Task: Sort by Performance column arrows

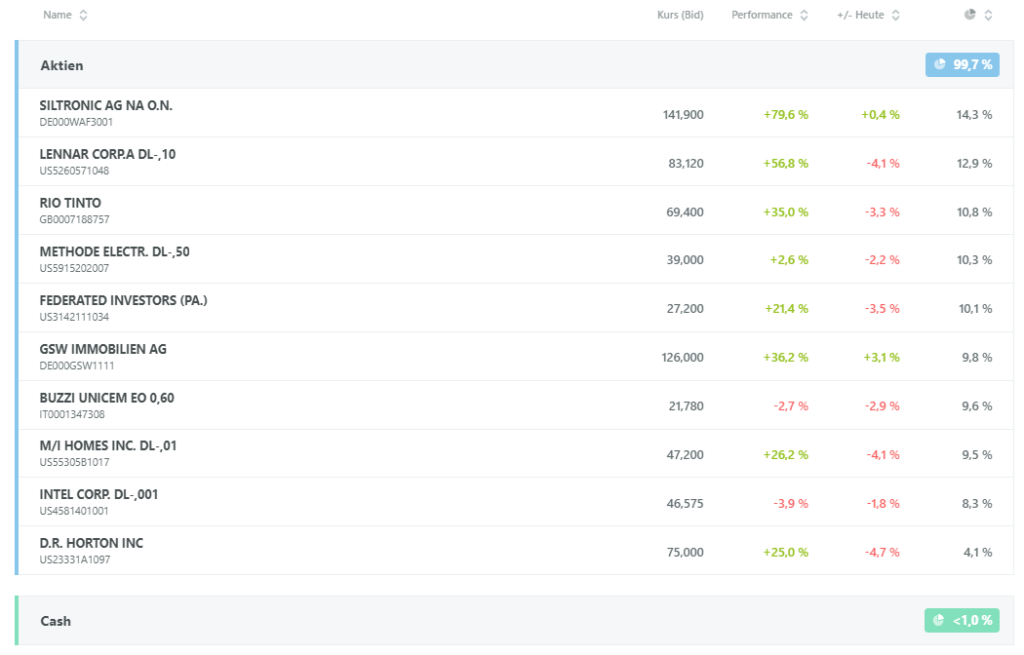Action: pyautogui.click(x=804, y=15)
